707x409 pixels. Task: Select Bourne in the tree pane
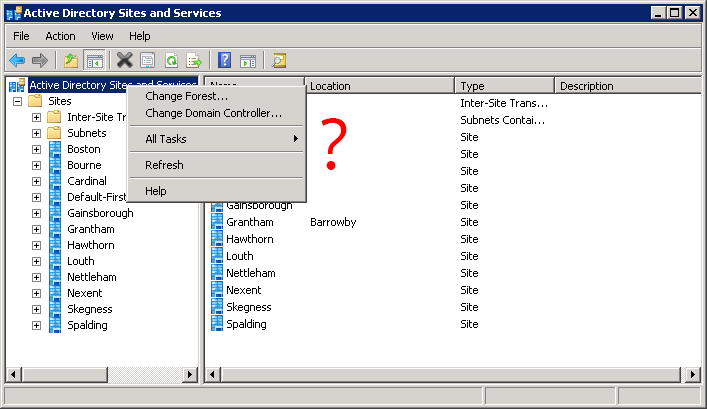pos(84,165)
